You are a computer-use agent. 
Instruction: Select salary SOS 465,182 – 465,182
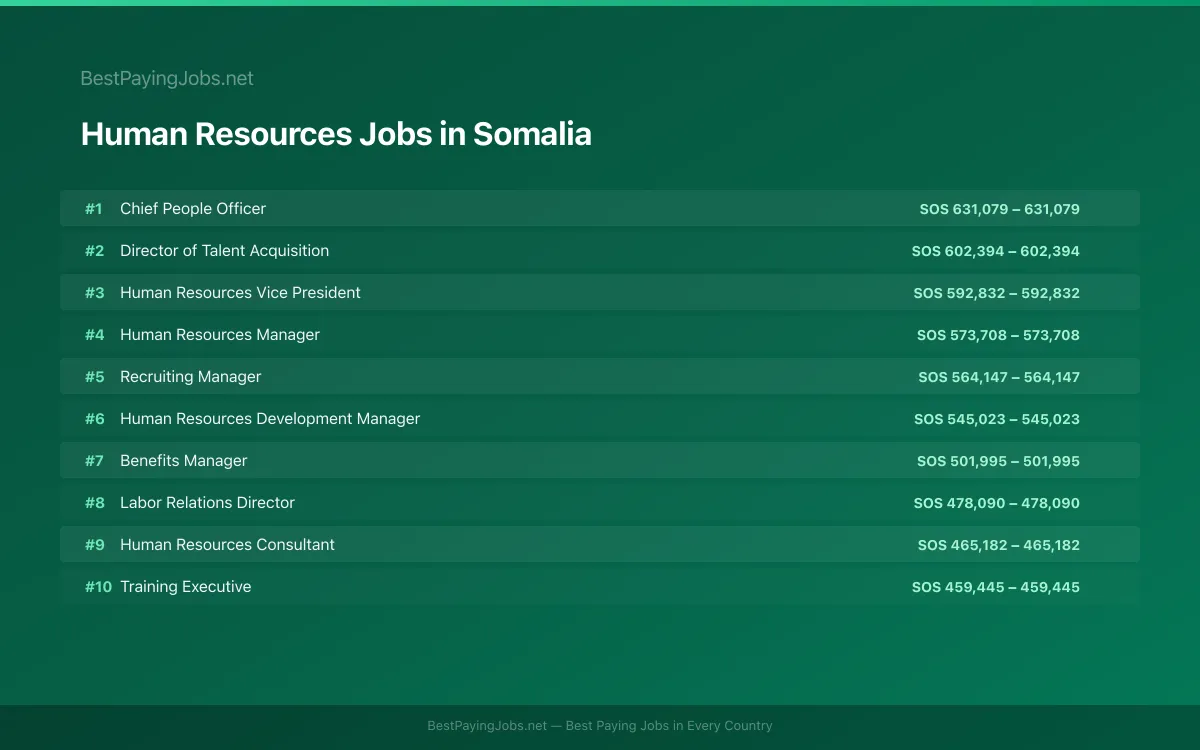click(x=999, y=545)
